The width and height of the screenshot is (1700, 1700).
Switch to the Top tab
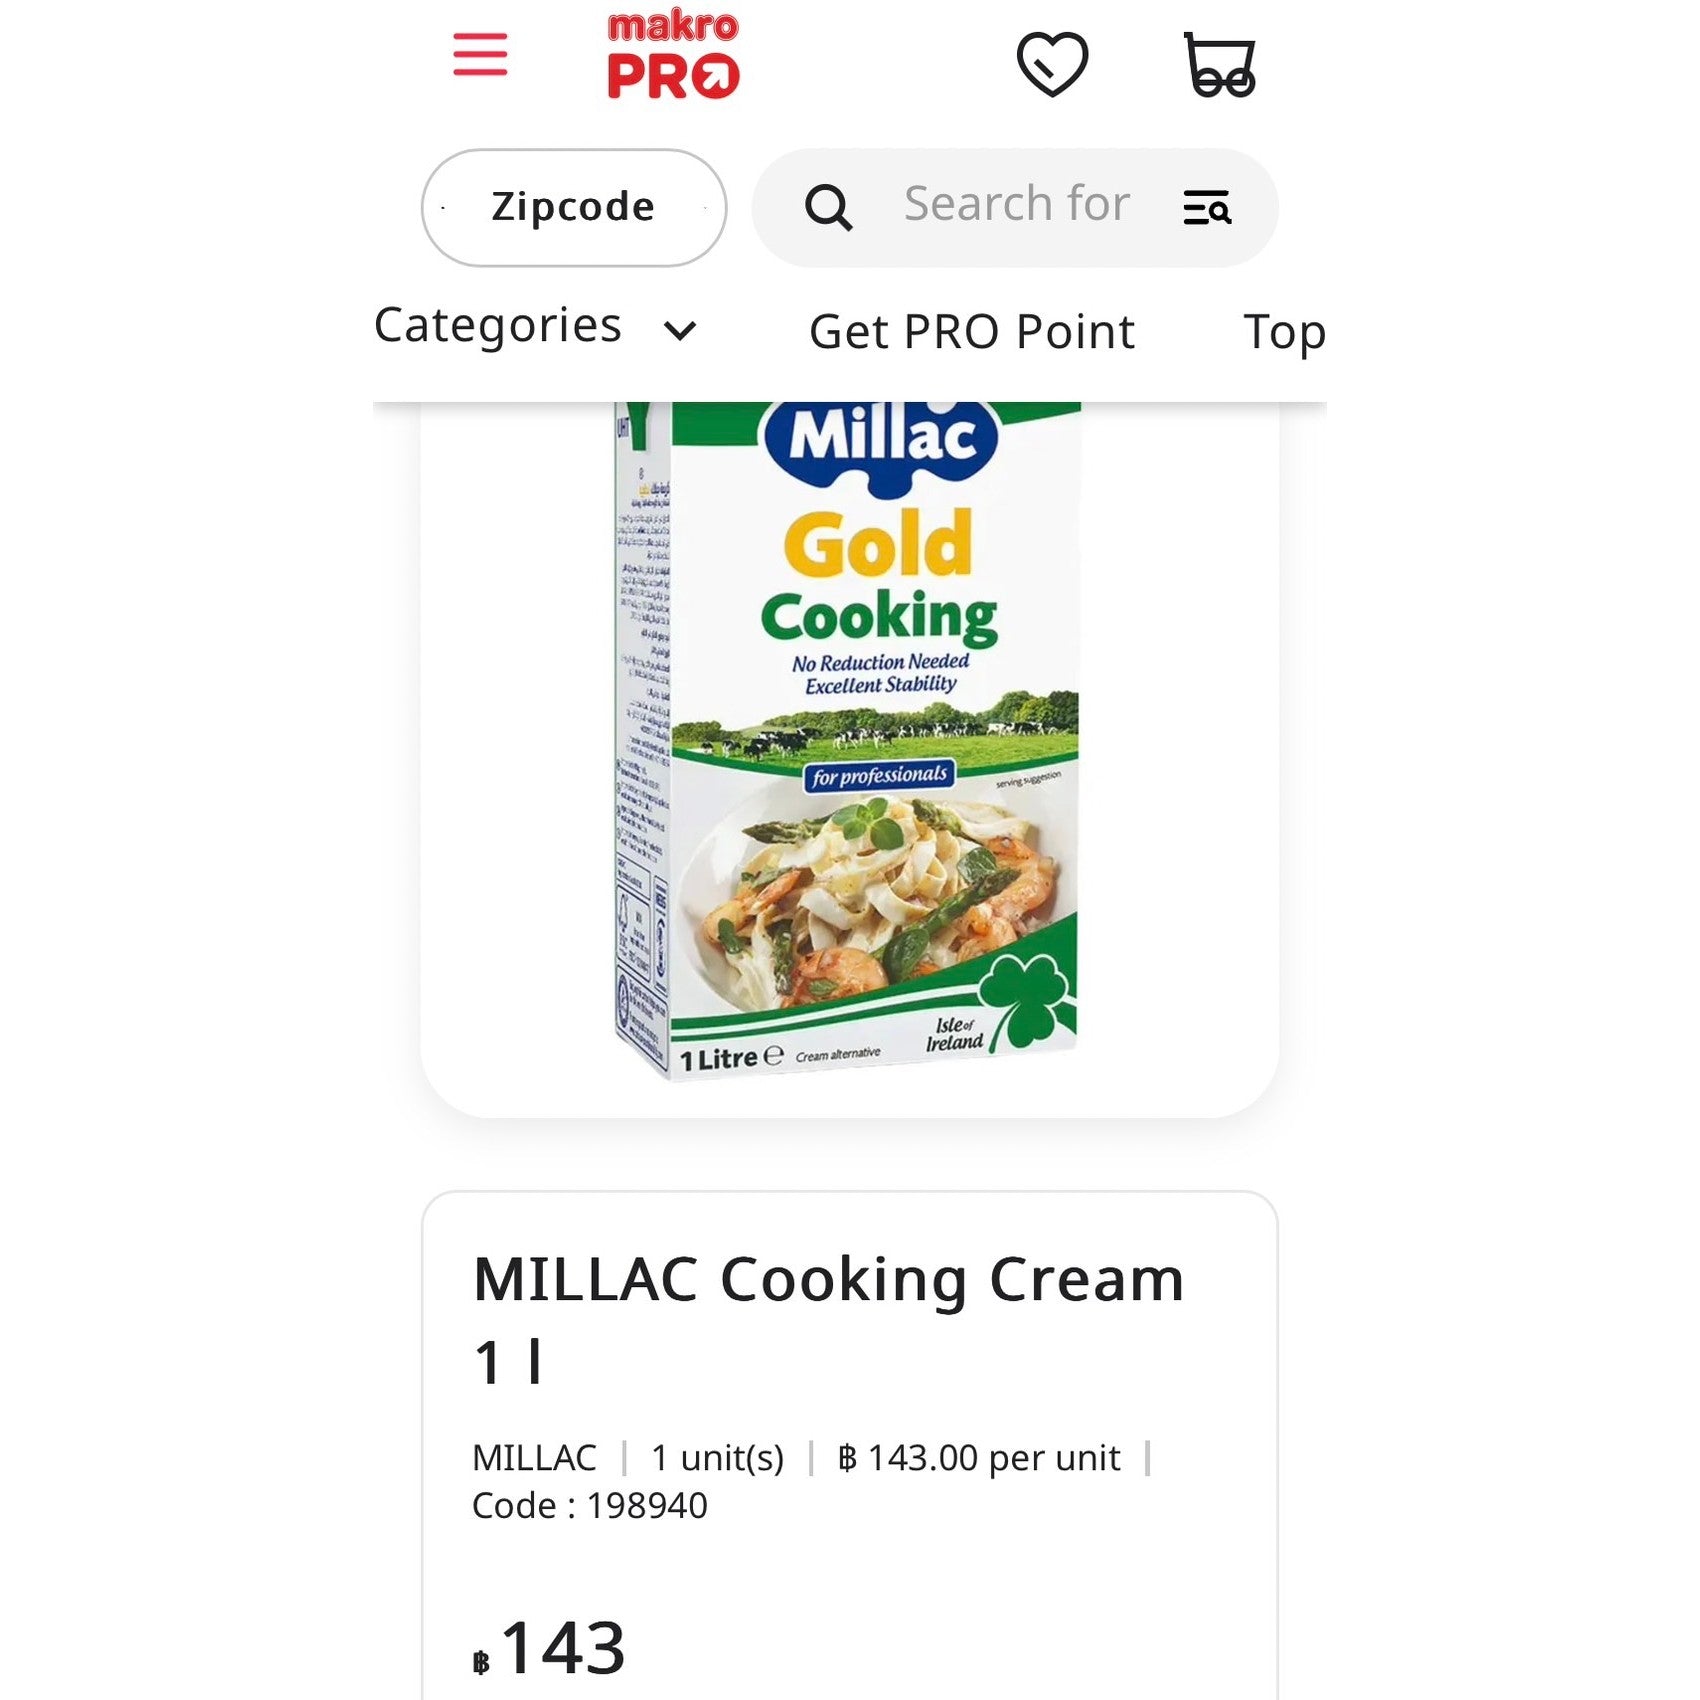[x=1284, y=332]
